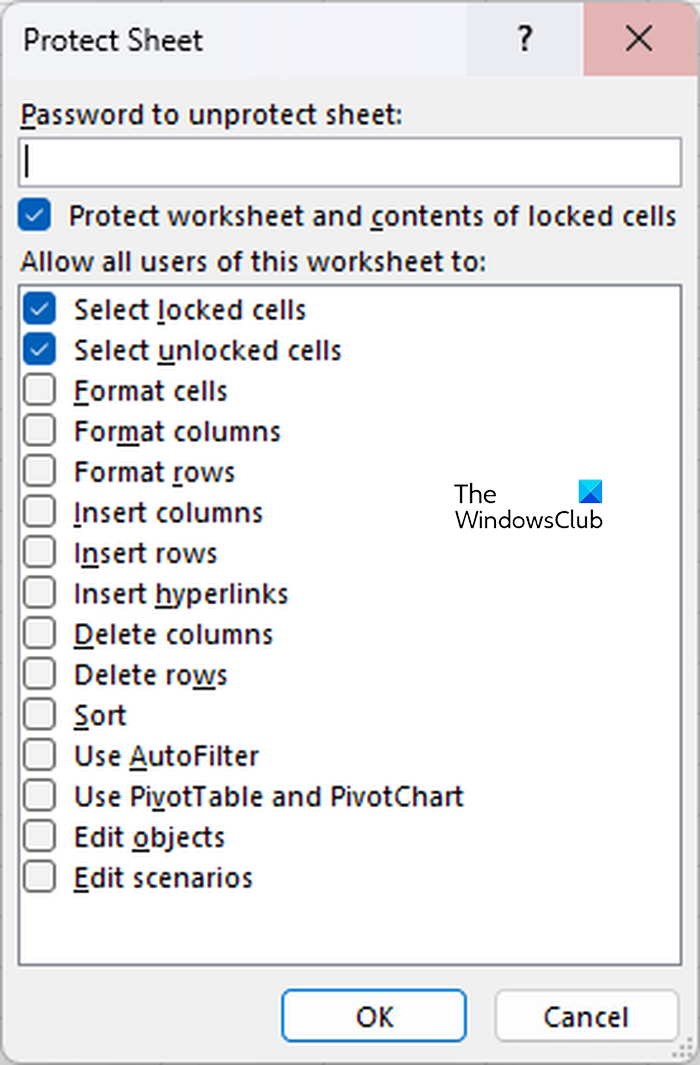The height and width of the screenshot is (1065, 700).
Task: Check the Insert hyperlinks option
Action: (39, 594)
